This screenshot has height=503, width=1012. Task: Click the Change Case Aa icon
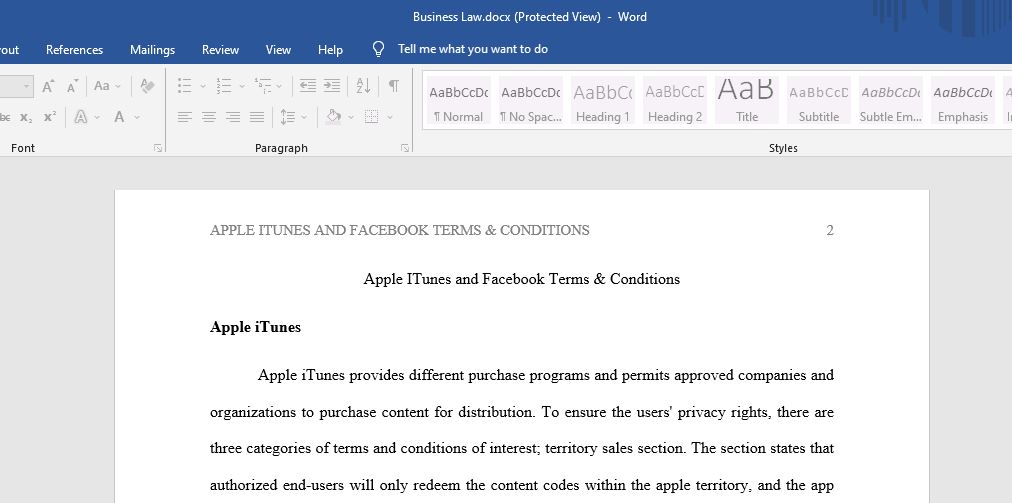click(x=102, y=86)
